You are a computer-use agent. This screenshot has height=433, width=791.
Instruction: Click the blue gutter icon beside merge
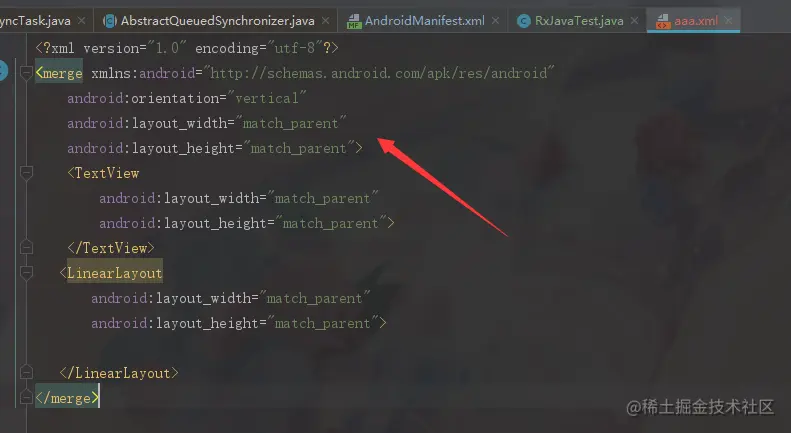tap(3, 70)
